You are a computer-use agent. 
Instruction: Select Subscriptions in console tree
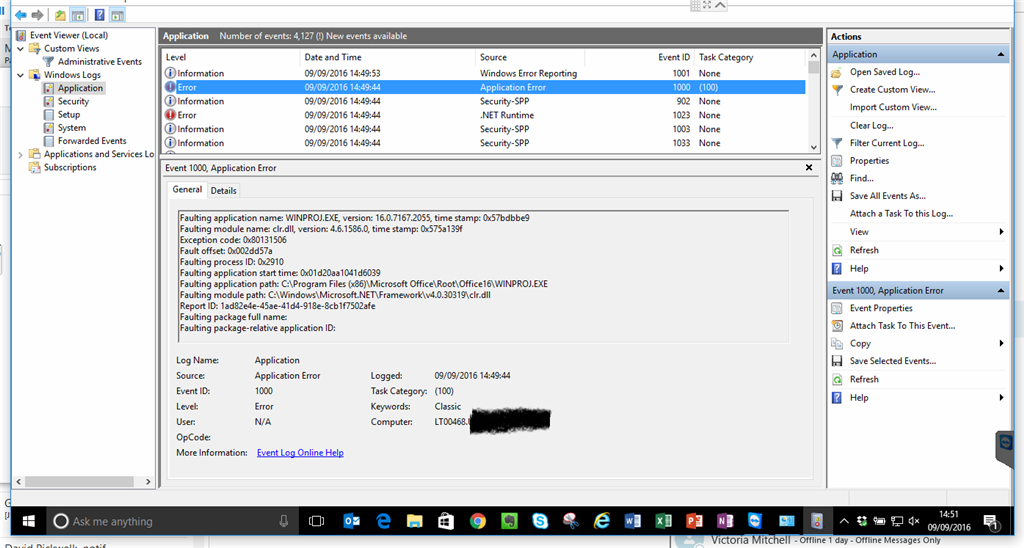click(x=70, y=167)
